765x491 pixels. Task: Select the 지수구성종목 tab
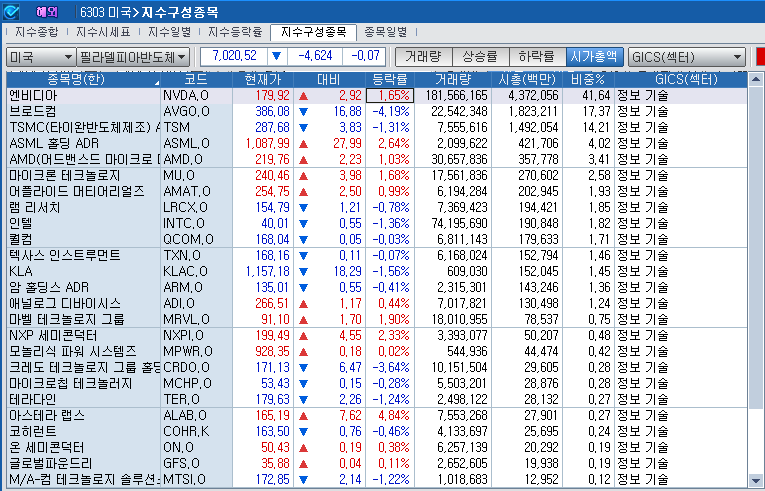pos(313,32)
